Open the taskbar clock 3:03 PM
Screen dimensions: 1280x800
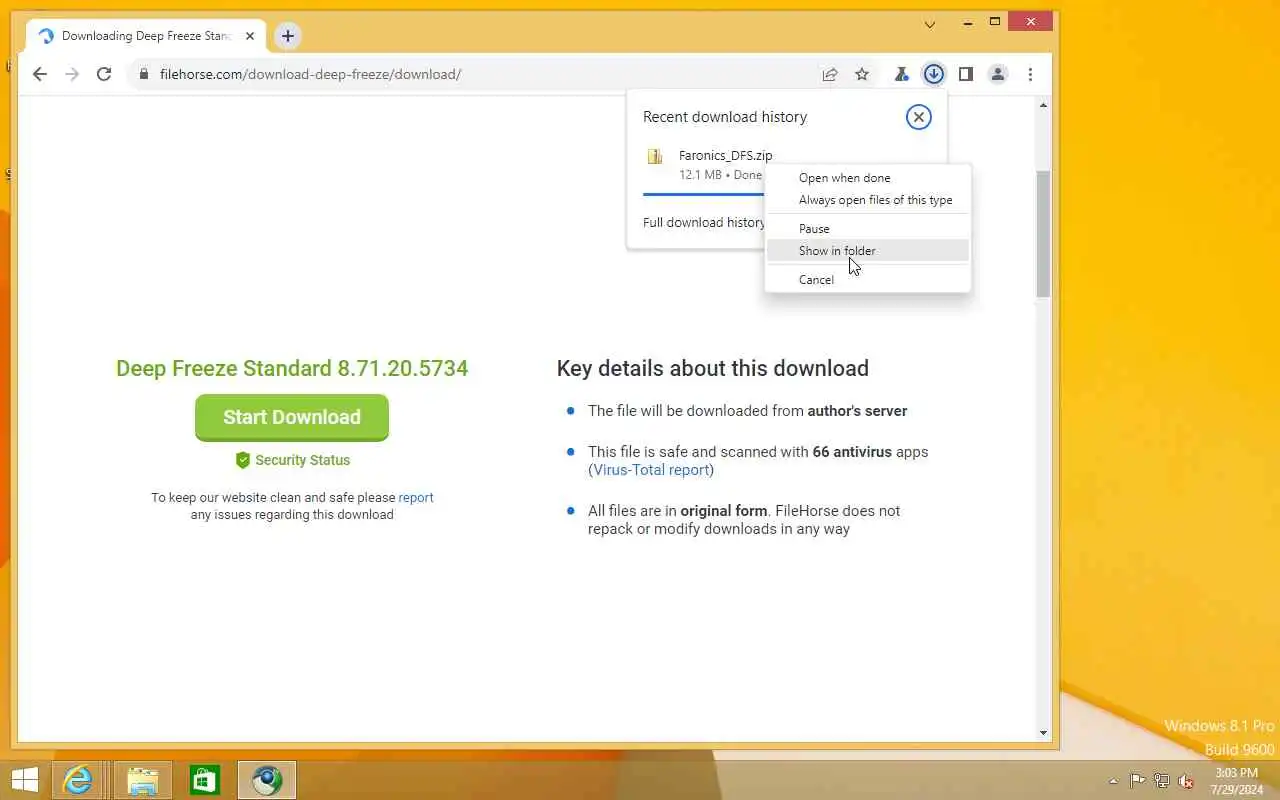coord(1236,781)
